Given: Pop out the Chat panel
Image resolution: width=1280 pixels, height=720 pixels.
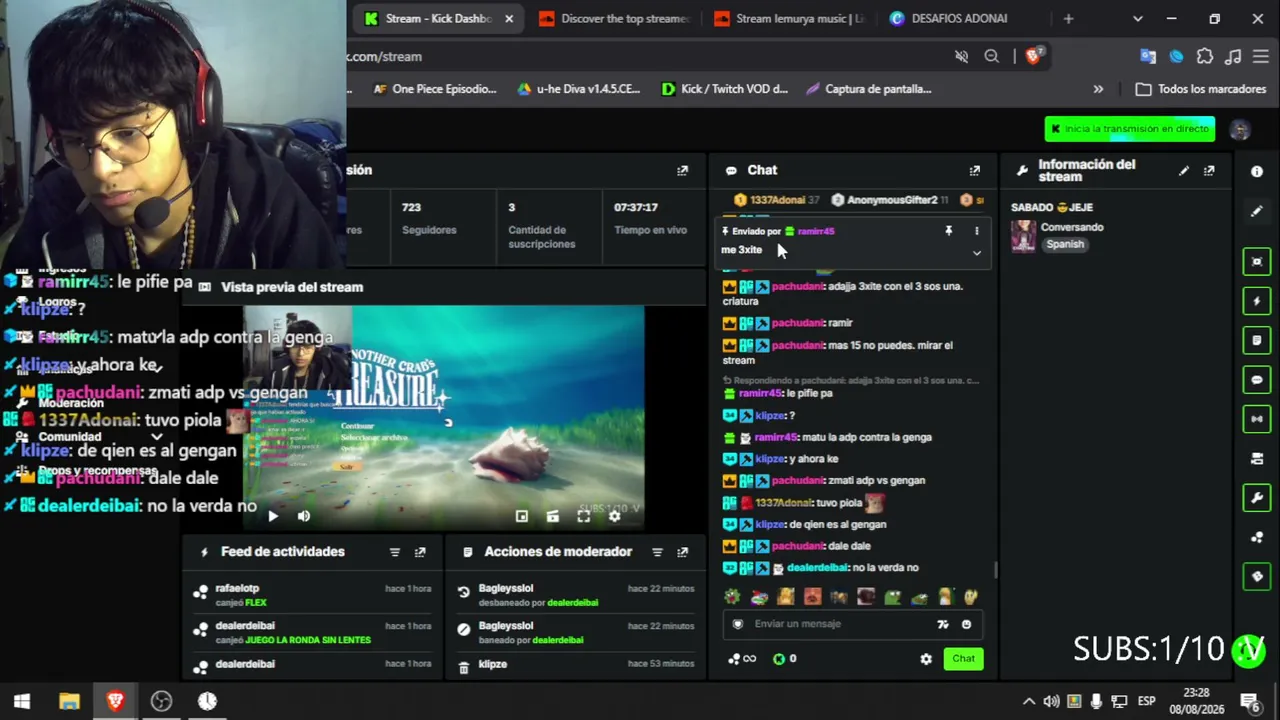Looking at the screenshot, I should (975, 171).
